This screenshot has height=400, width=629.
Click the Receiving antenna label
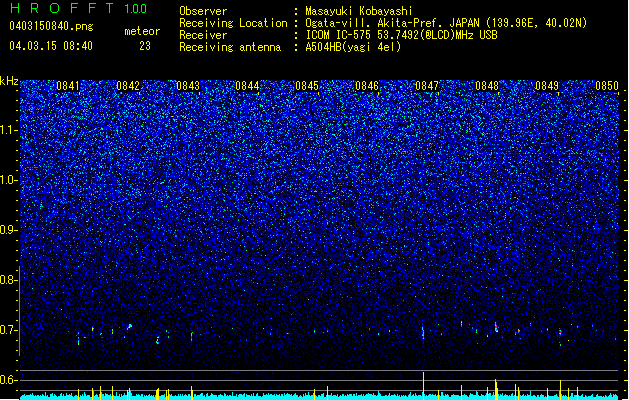pyautogui.click(x=230, y=47)
